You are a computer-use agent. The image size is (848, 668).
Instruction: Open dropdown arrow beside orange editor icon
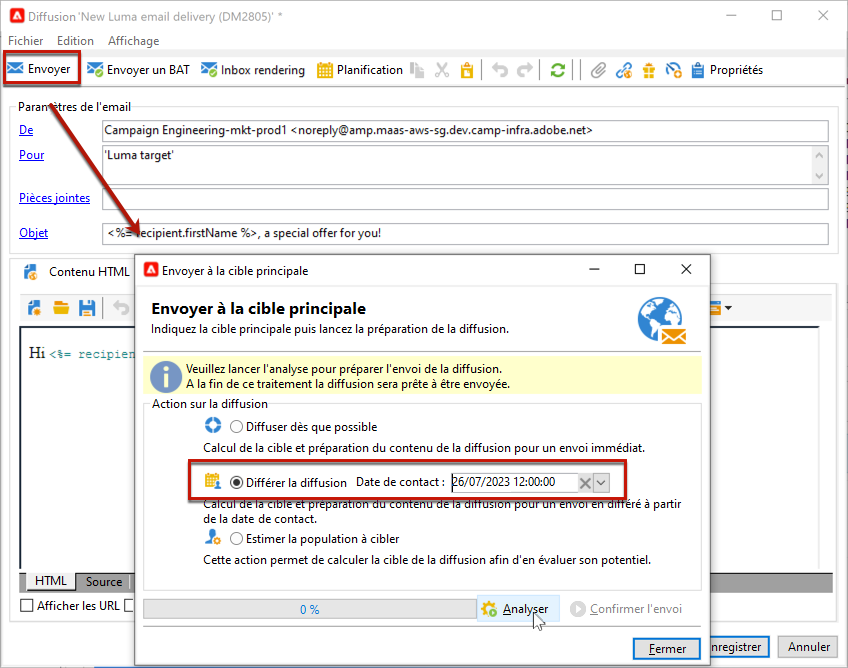(x=728, y=308)
